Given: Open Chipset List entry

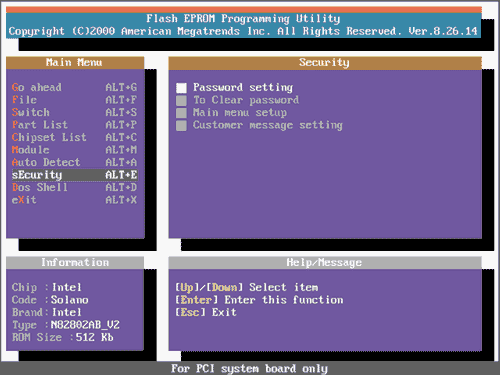Looking at the screenshot, I should point(75,137).
